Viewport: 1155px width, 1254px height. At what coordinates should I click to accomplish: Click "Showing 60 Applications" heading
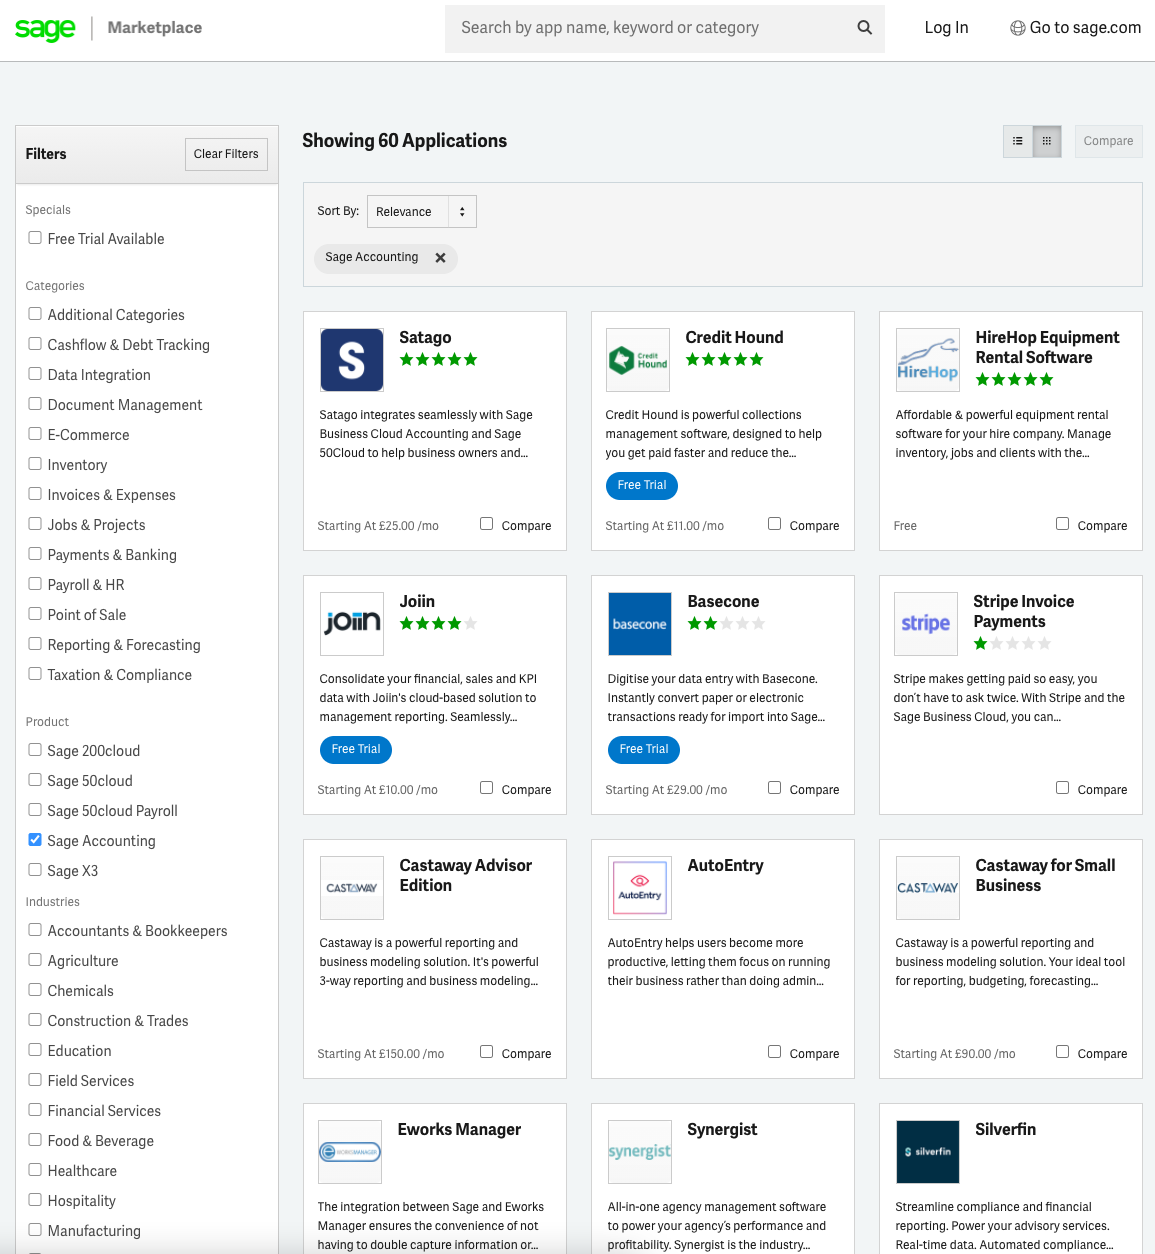[x=404, y=141]
